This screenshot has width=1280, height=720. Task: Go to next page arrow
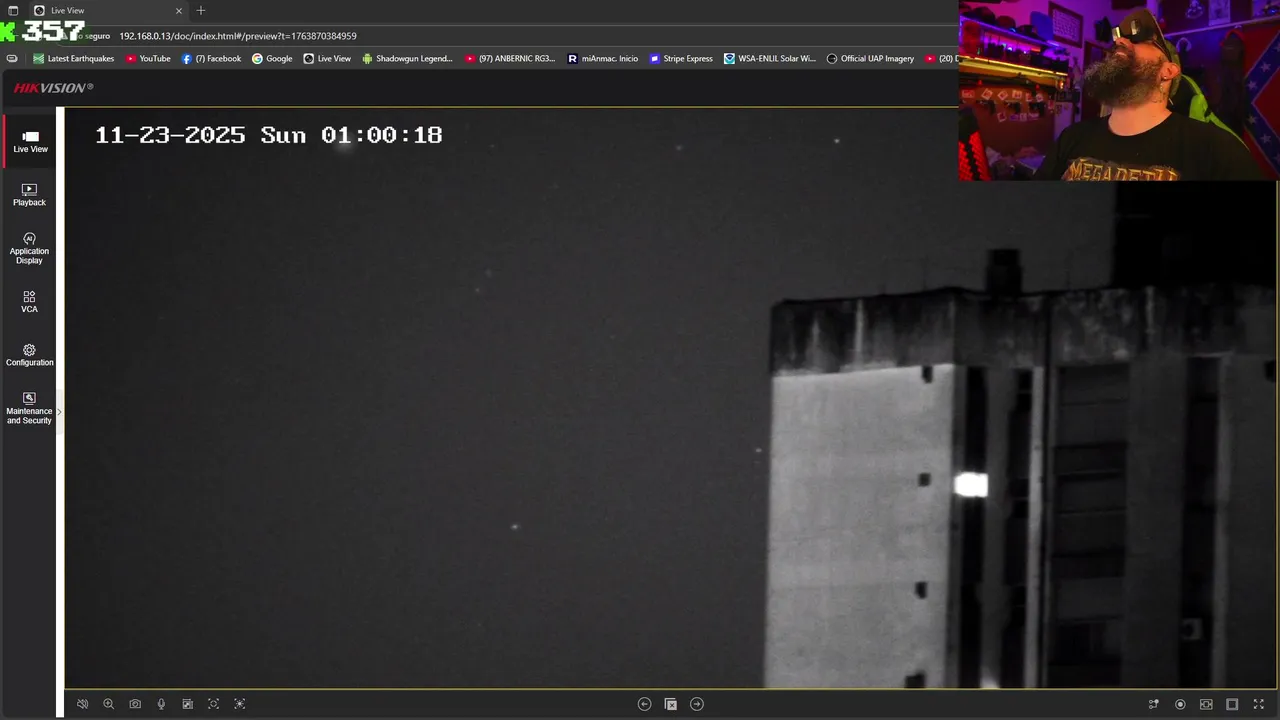[x=697, y=704]
